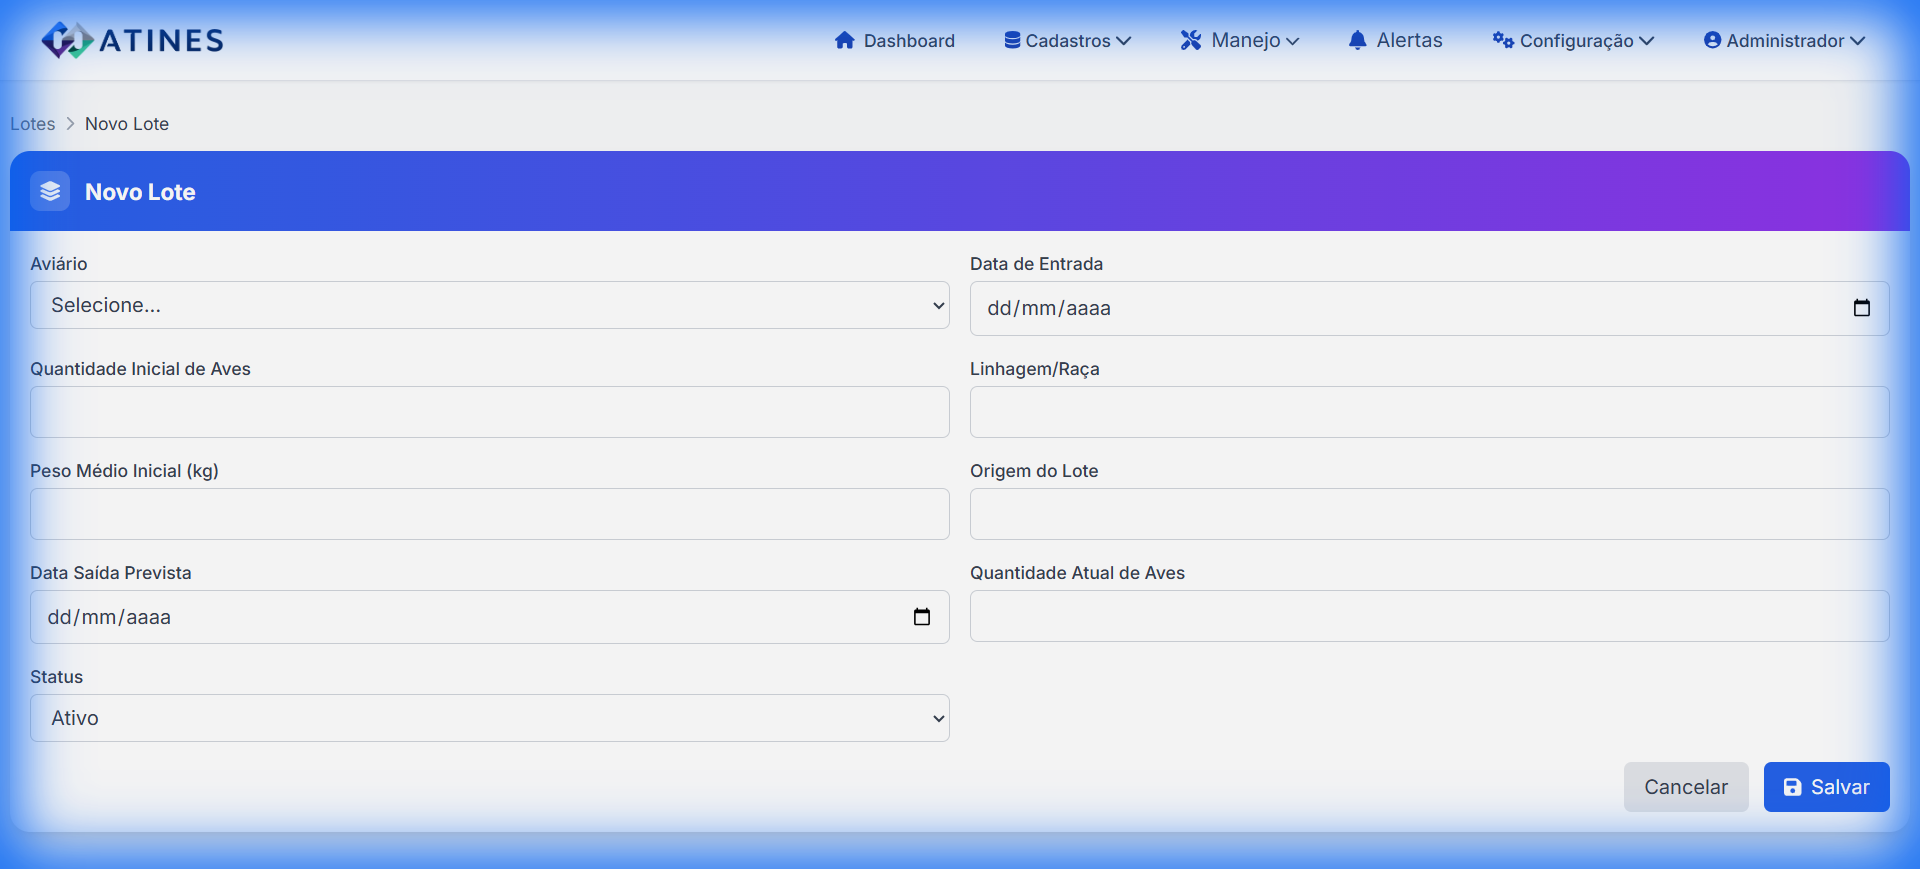1920x869 pixels.
Task: Click the Alertas bell icon
Action: tap(1357, 40)
